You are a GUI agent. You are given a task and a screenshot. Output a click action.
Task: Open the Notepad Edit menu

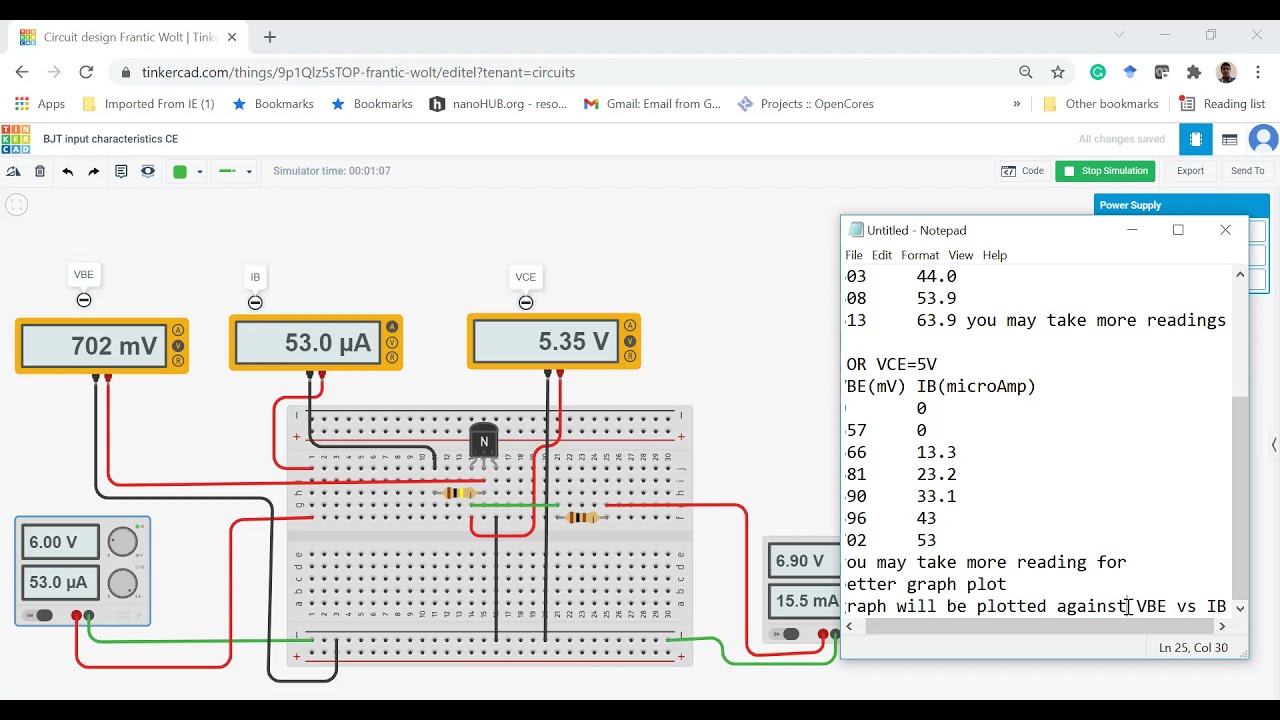(881, 255)
